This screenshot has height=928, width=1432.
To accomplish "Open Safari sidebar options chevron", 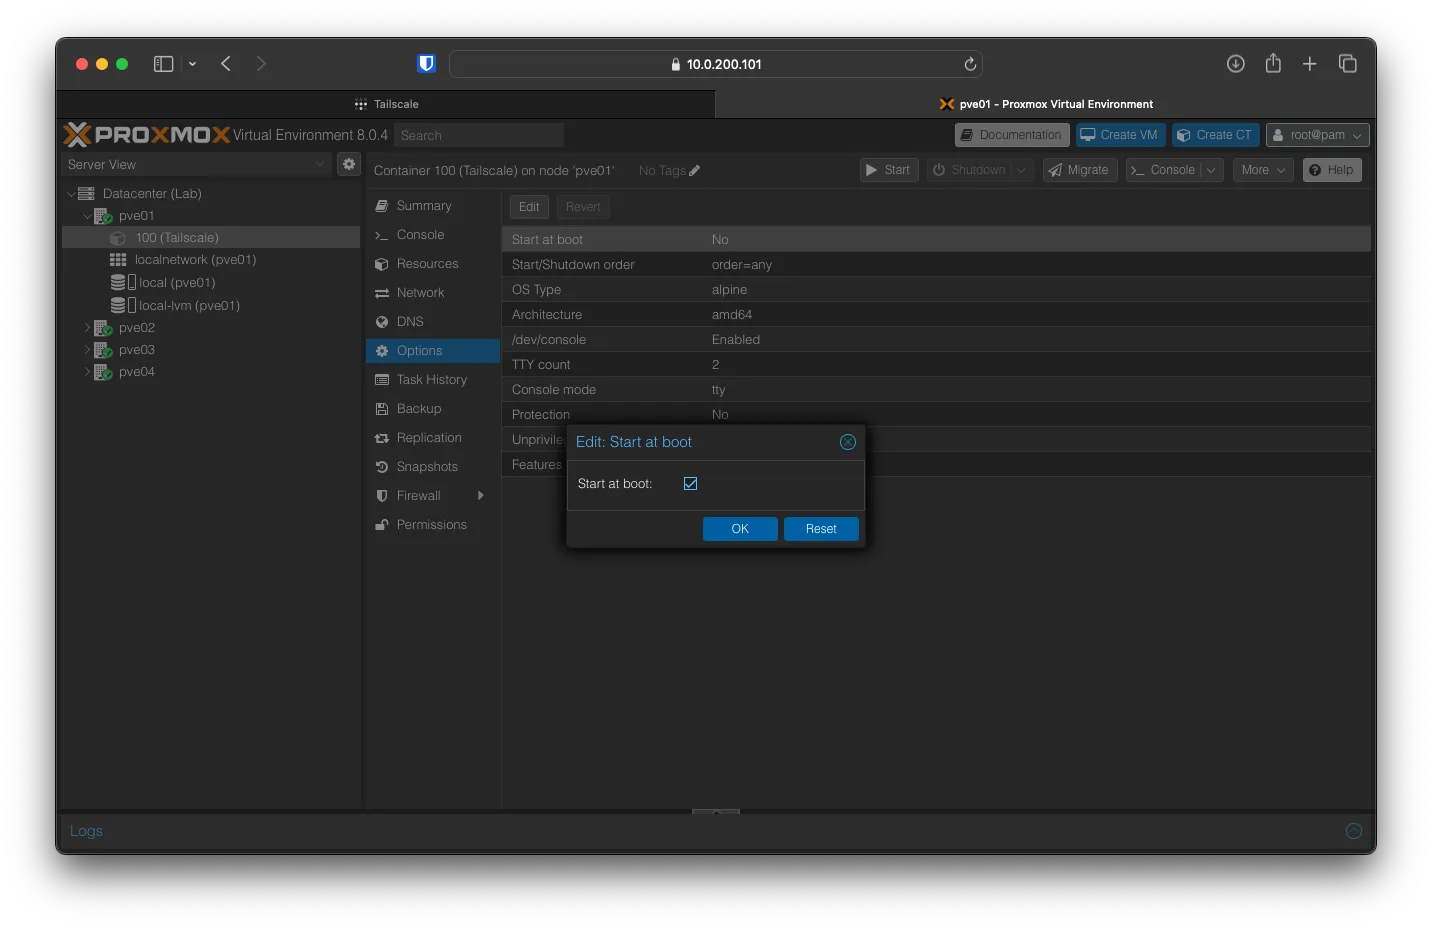I will [x=192, y=64].
